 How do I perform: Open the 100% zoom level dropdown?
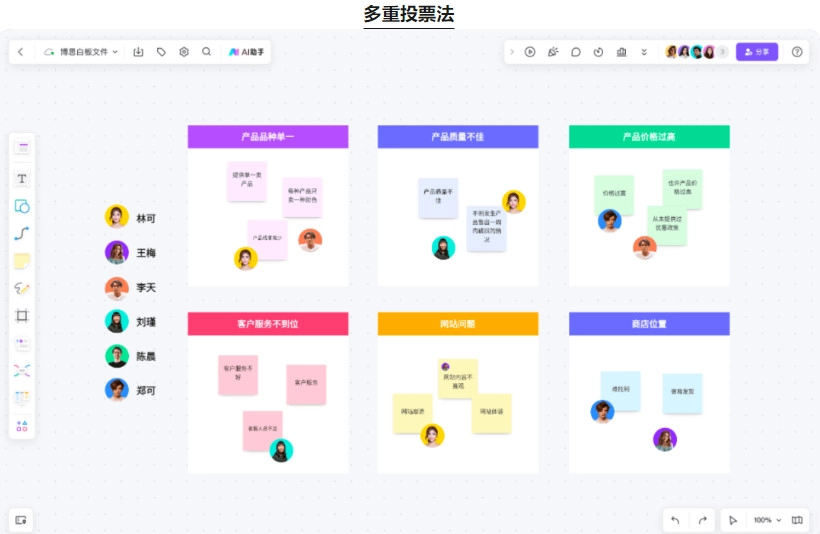click(x=768, y=520)
